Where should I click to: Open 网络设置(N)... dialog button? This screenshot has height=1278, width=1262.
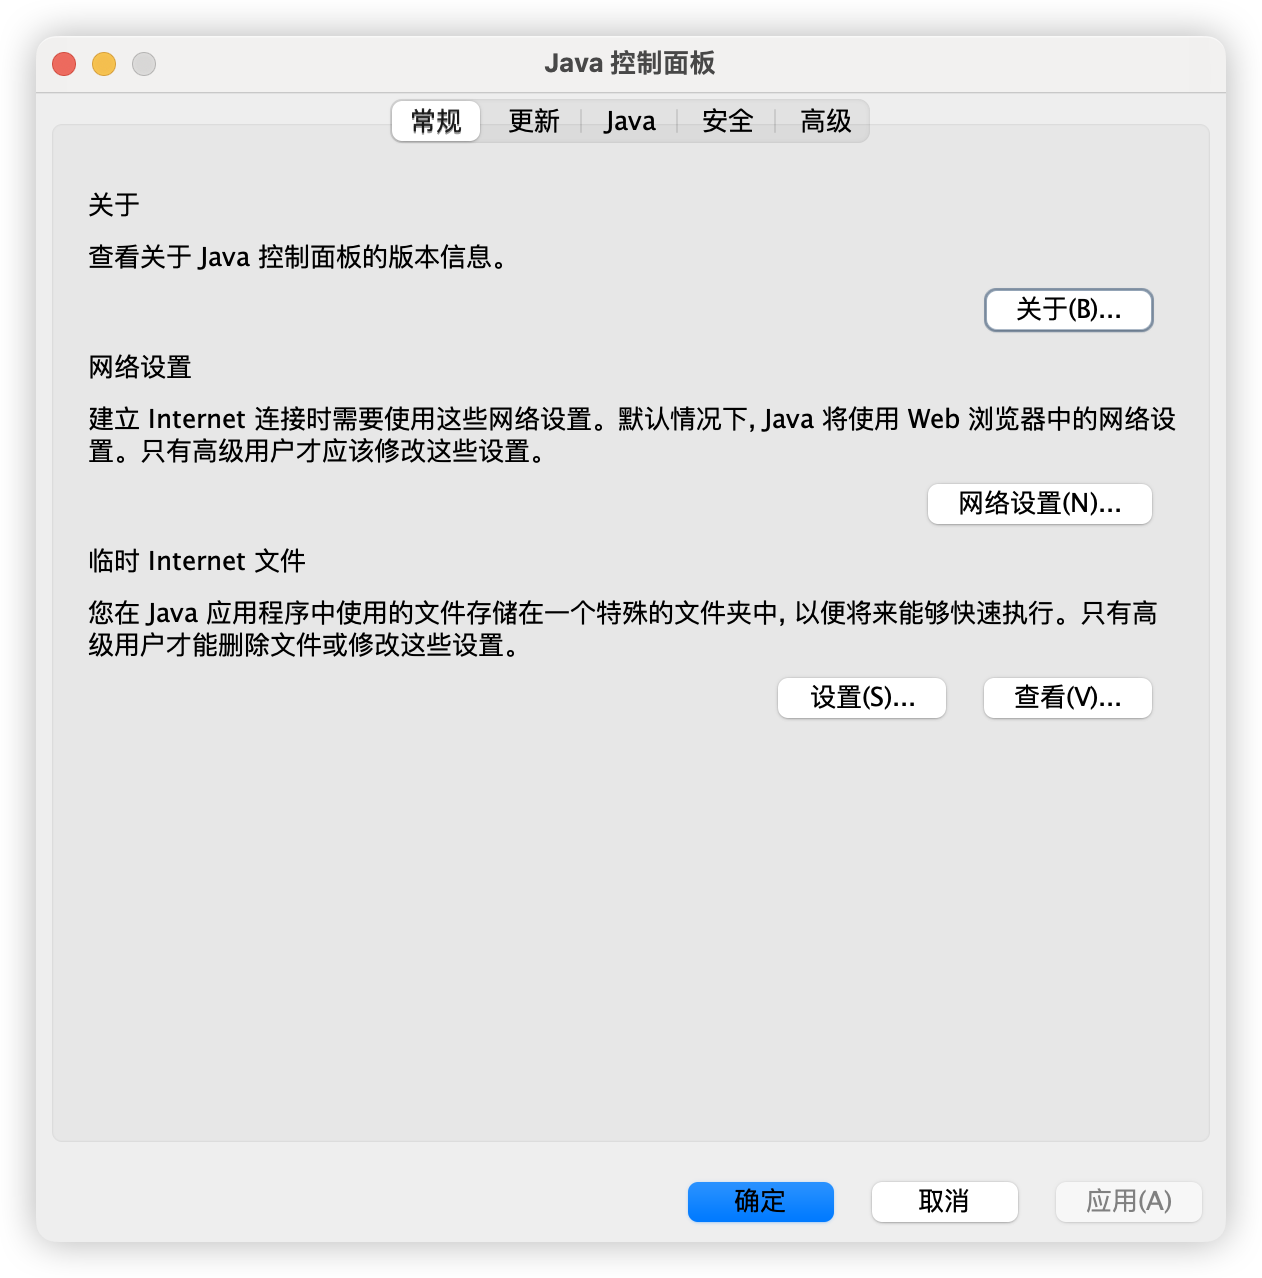[1040, 503]
